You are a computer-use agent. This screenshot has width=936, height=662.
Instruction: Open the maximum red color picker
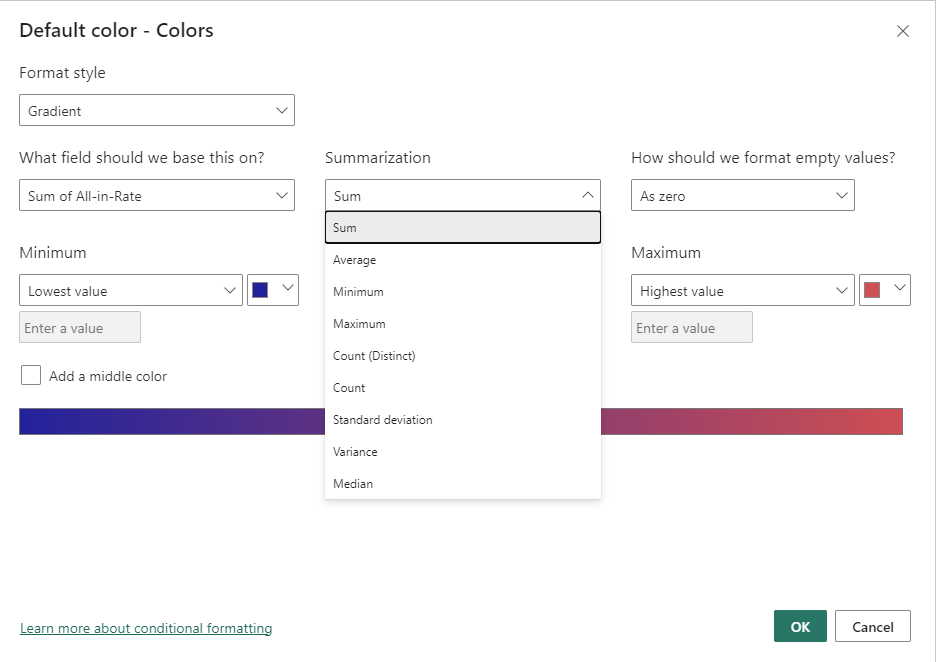pos(885,290)
